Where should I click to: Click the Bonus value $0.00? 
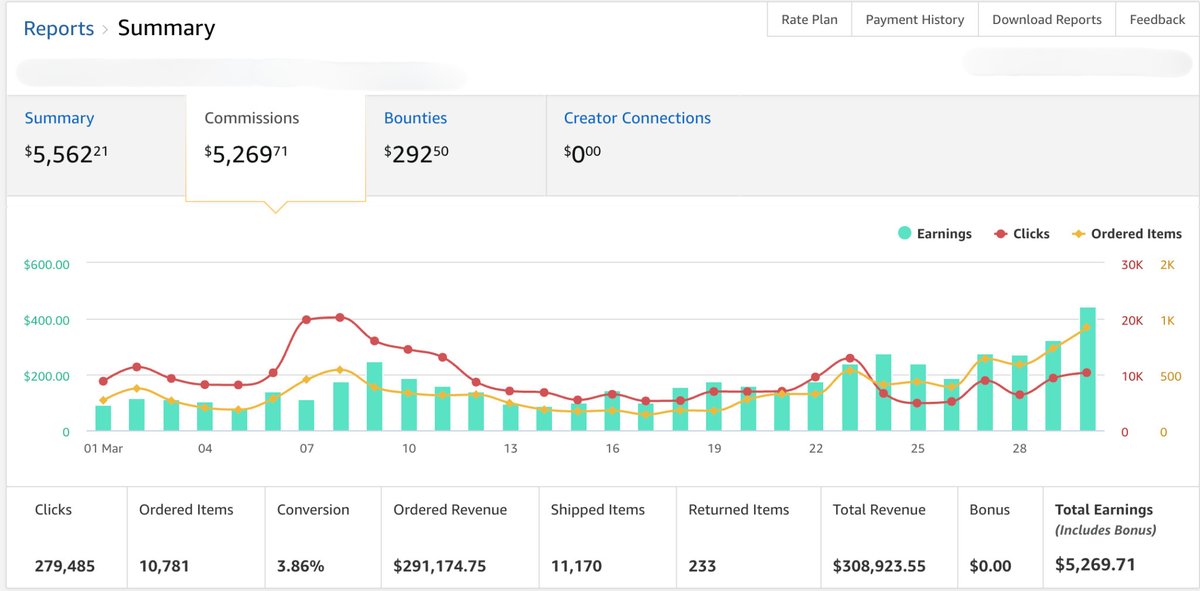click(x=990, y=566)
